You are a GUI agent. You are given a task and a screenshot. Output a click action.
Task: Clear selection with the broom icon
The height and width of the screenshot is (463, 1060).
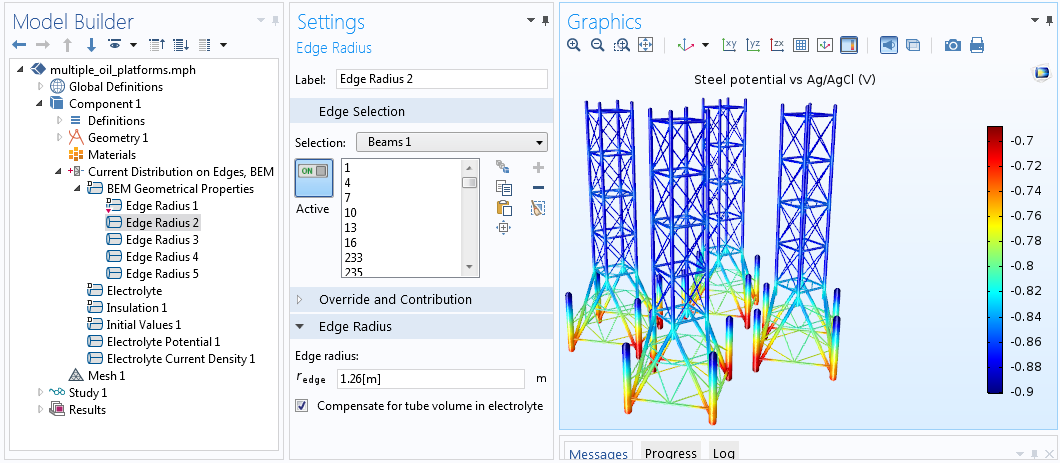coord(538,208)
